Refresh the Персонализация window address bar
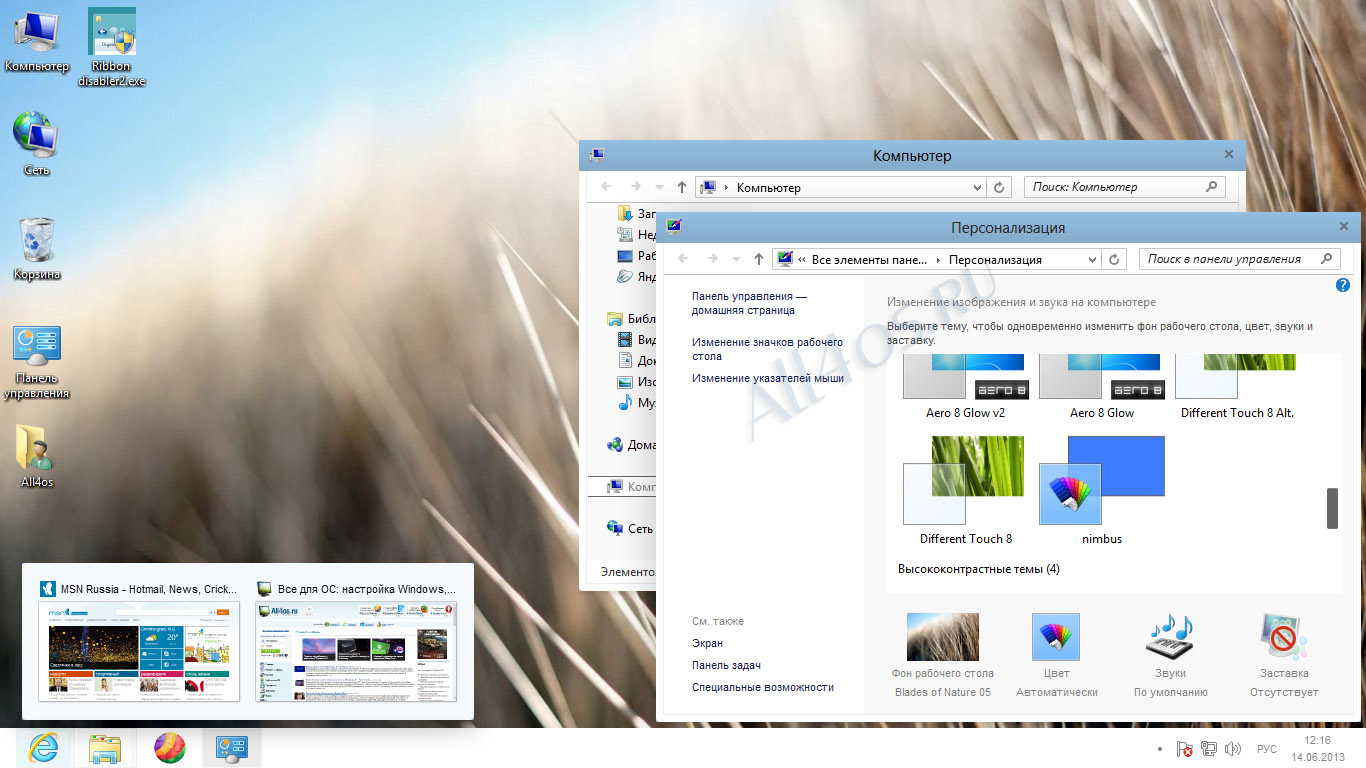Screen dimensions: 1366x768 click(1114, 259)
